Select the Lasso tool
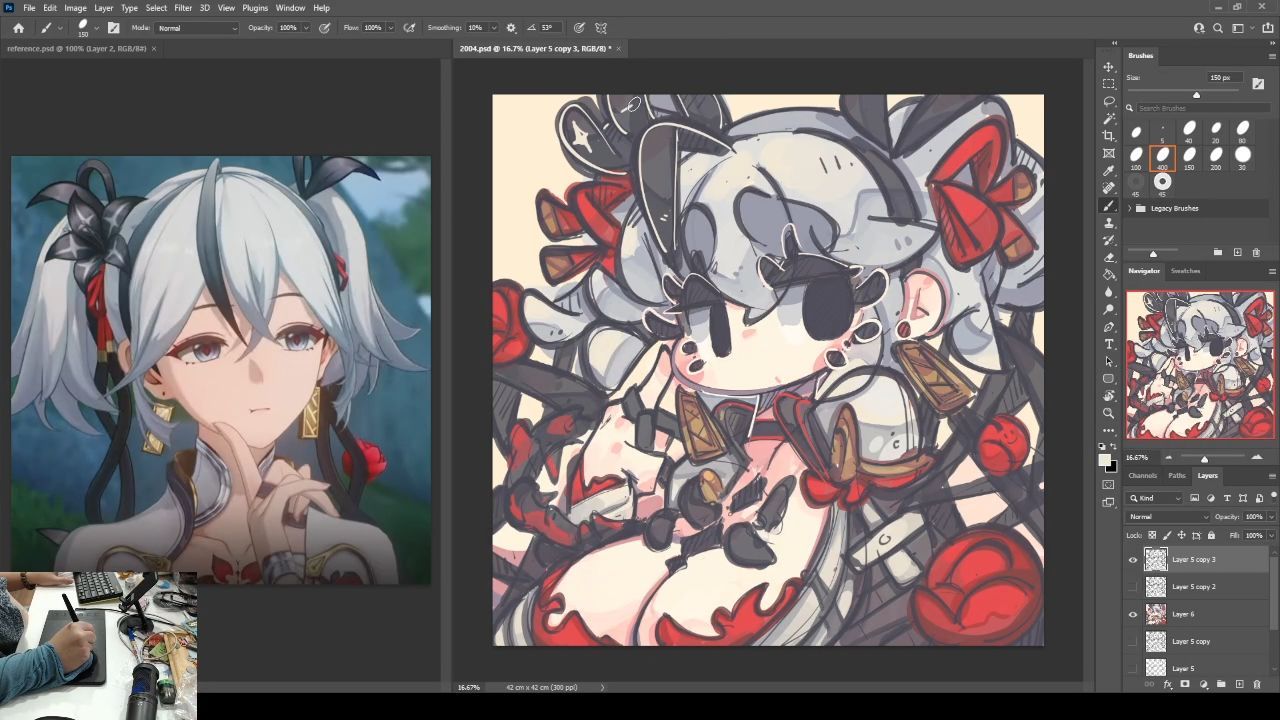 [1109, 101]
